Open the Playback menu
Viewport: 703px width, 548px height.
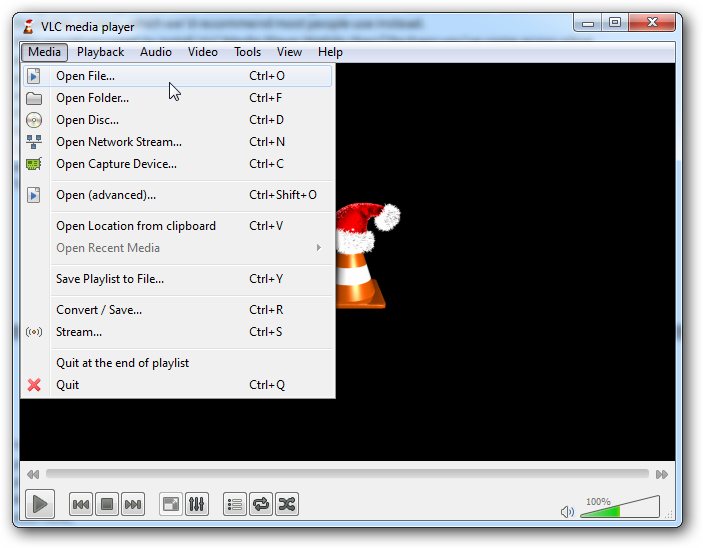click(x=100, y=52)
